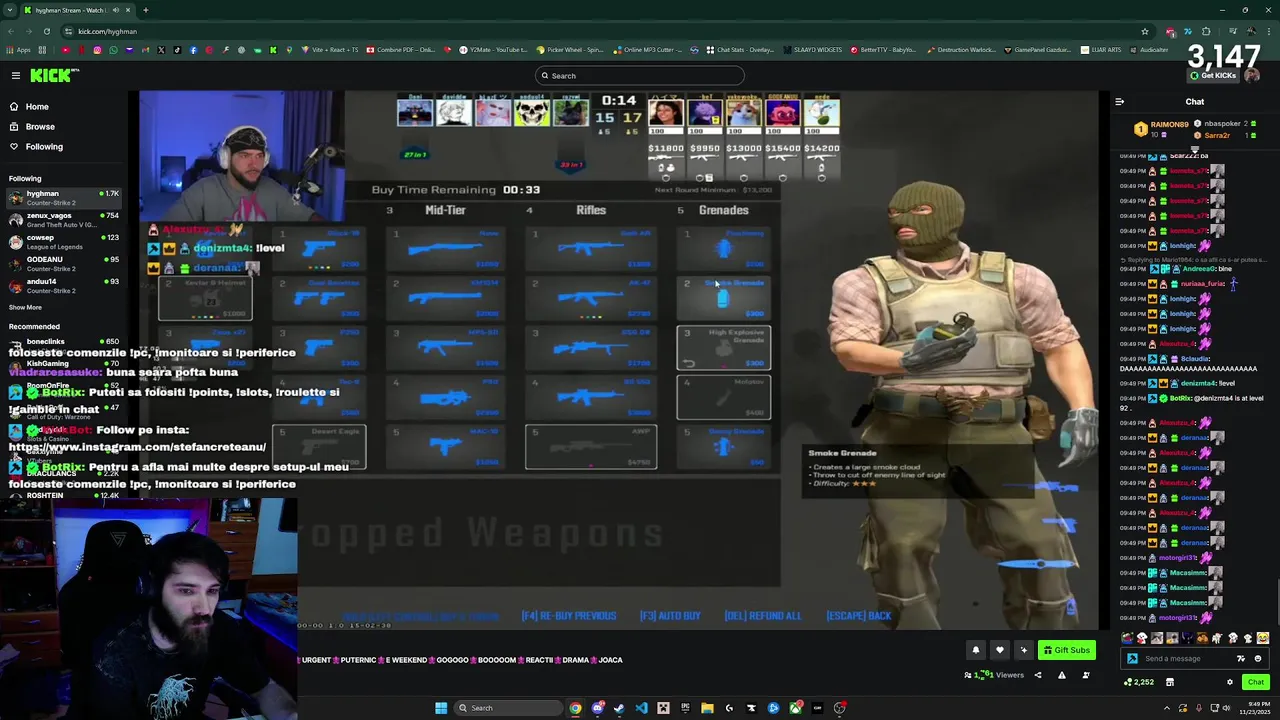Viewport: 1280px width, 720px height.
Task: Click the Viewers count
Action: [x=994, y=675]
